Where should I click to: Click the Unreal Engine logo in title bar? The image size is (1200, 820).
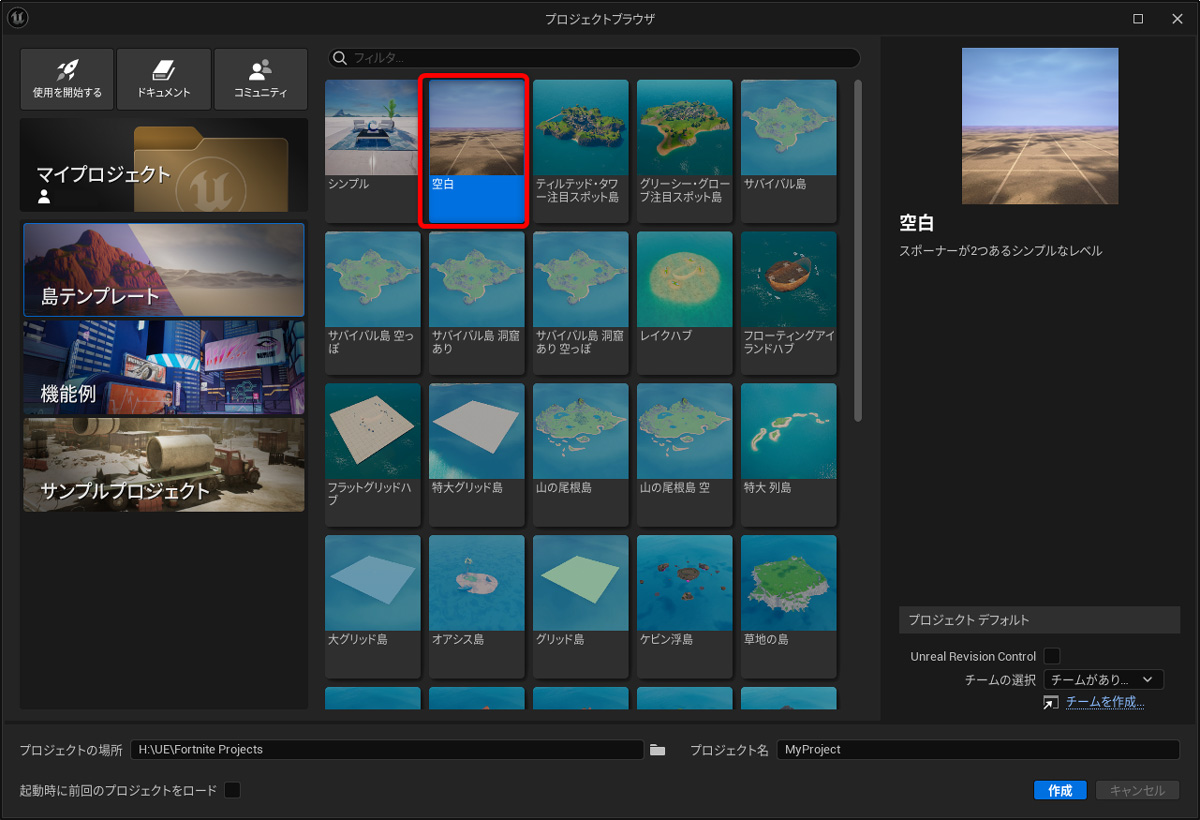(17, 18)
